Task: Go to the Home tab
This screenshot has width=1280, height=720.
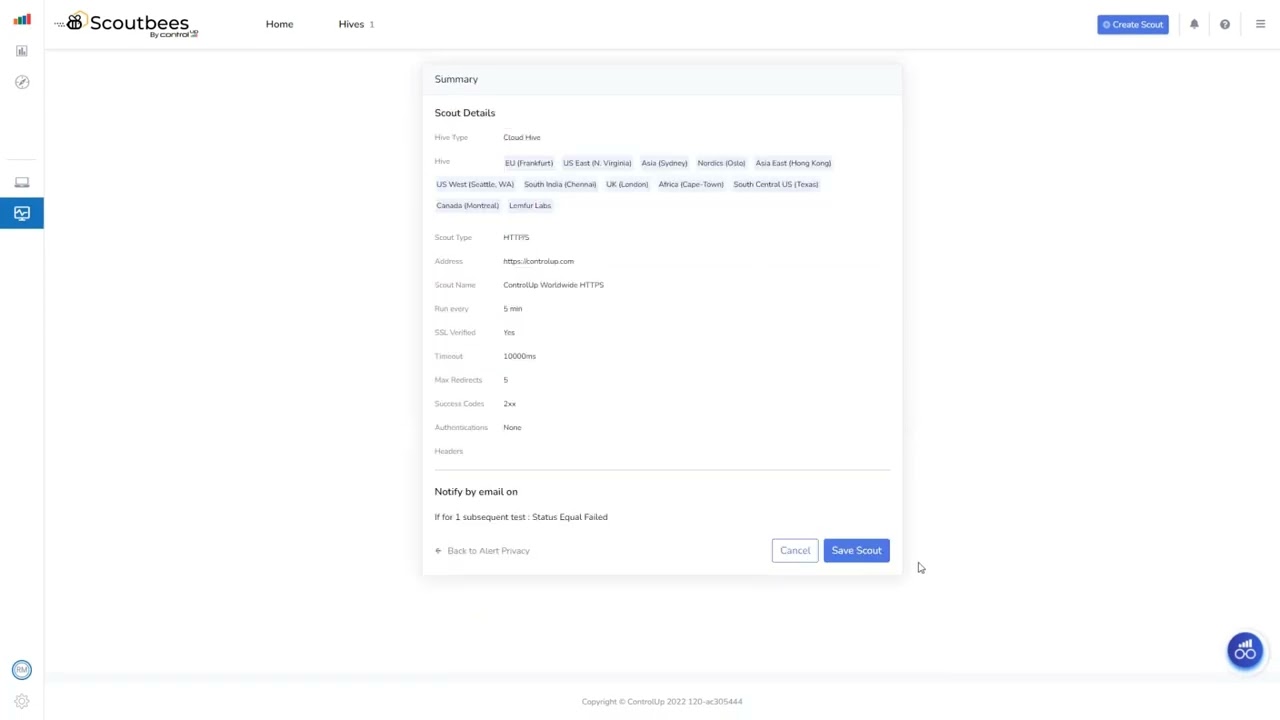Action: [x=279, y=24]
